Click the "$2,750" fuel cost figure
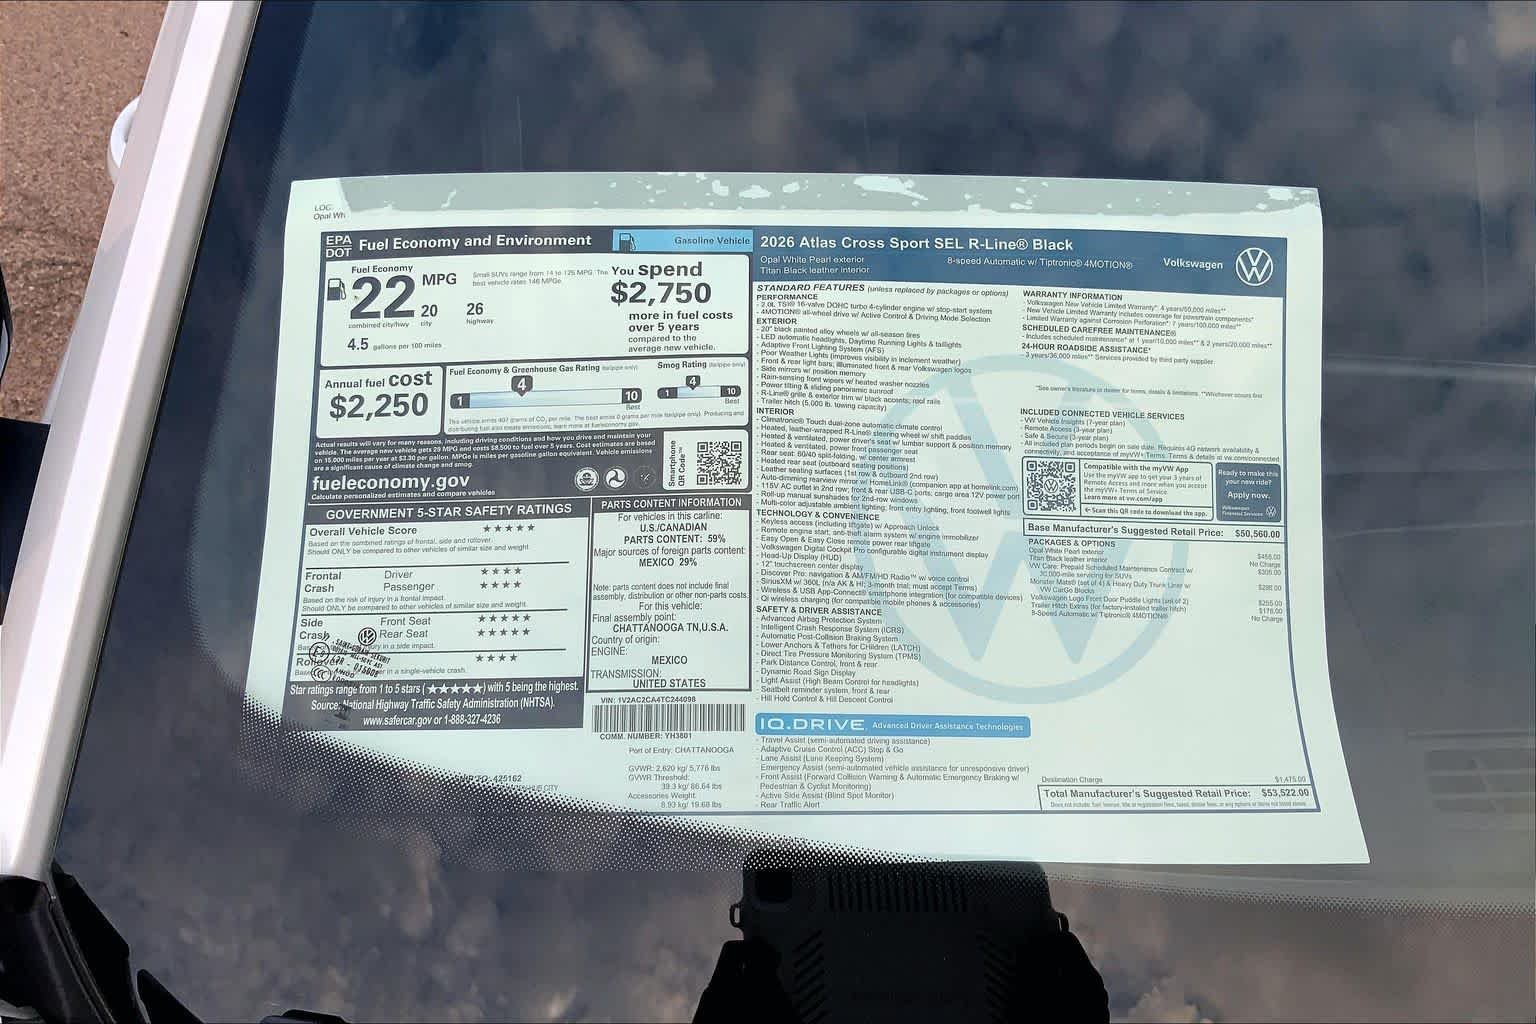 pyautogui.click(x=661, y=293)
